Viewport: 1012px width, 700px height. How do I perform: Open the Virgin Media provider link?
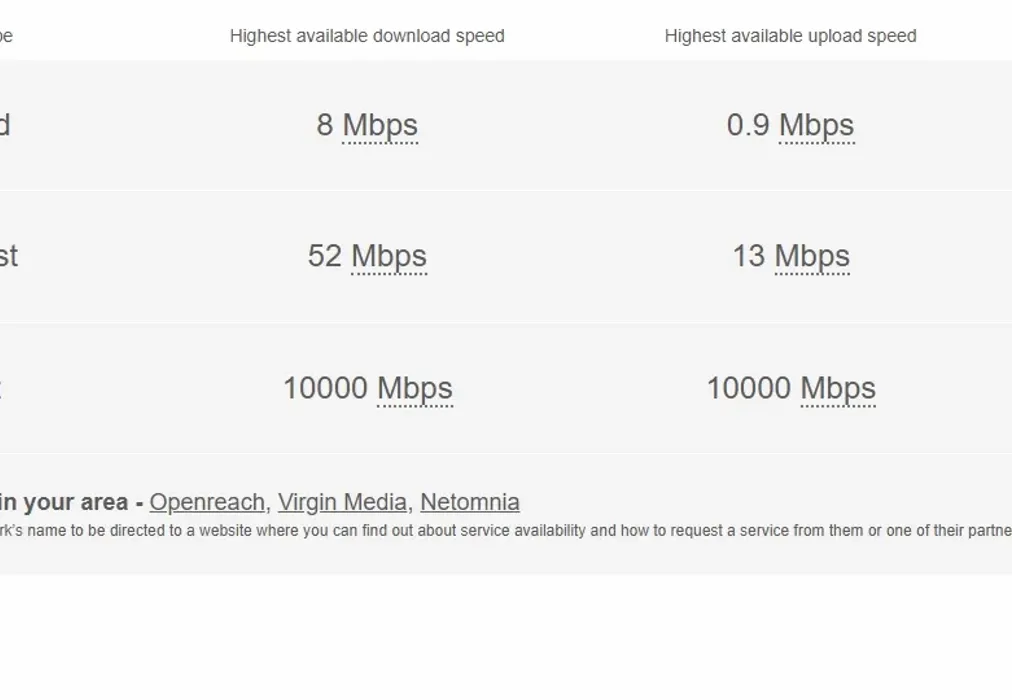[342, 502]
